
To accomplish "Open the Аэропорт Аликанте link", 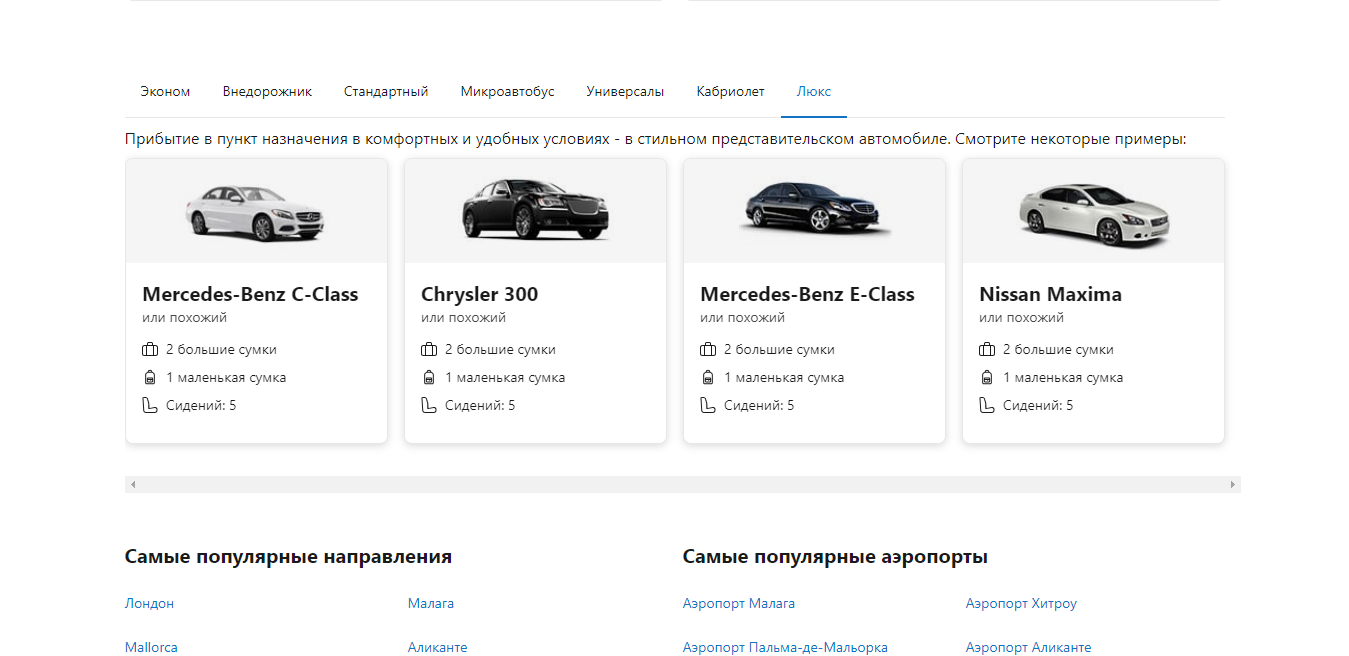I will (x=1028, y=647).
